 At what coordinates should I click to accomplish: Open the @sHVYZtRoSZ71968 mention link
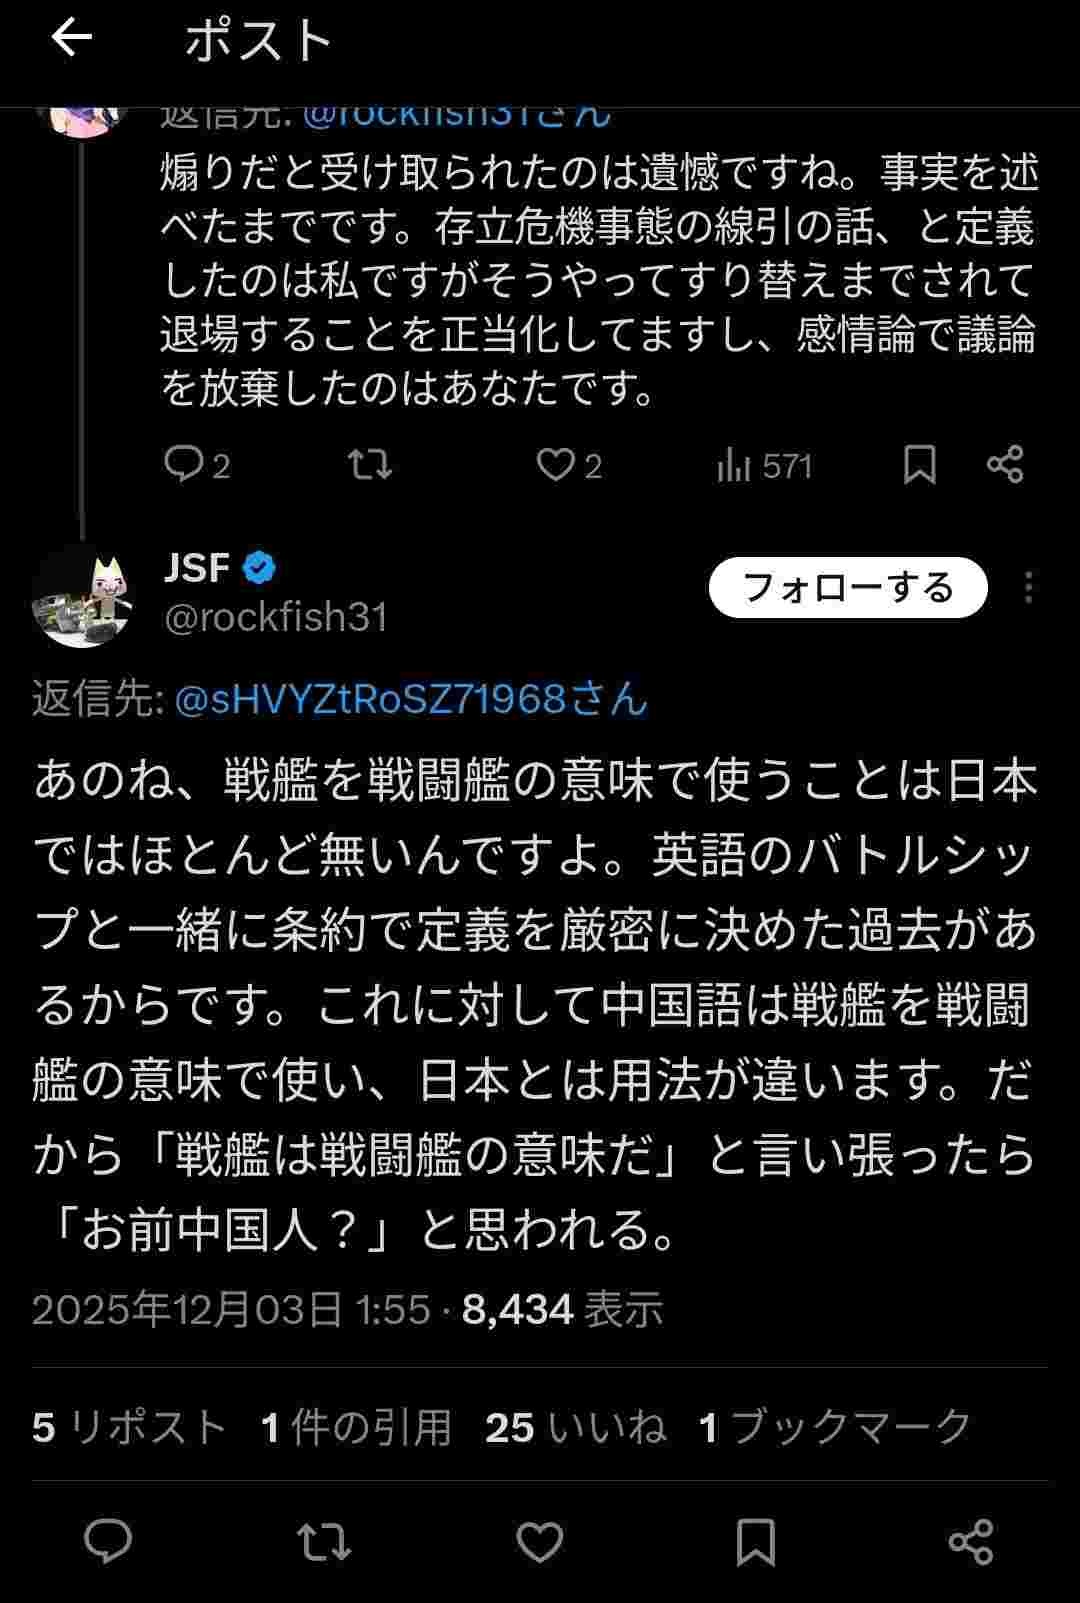point(411,699)
